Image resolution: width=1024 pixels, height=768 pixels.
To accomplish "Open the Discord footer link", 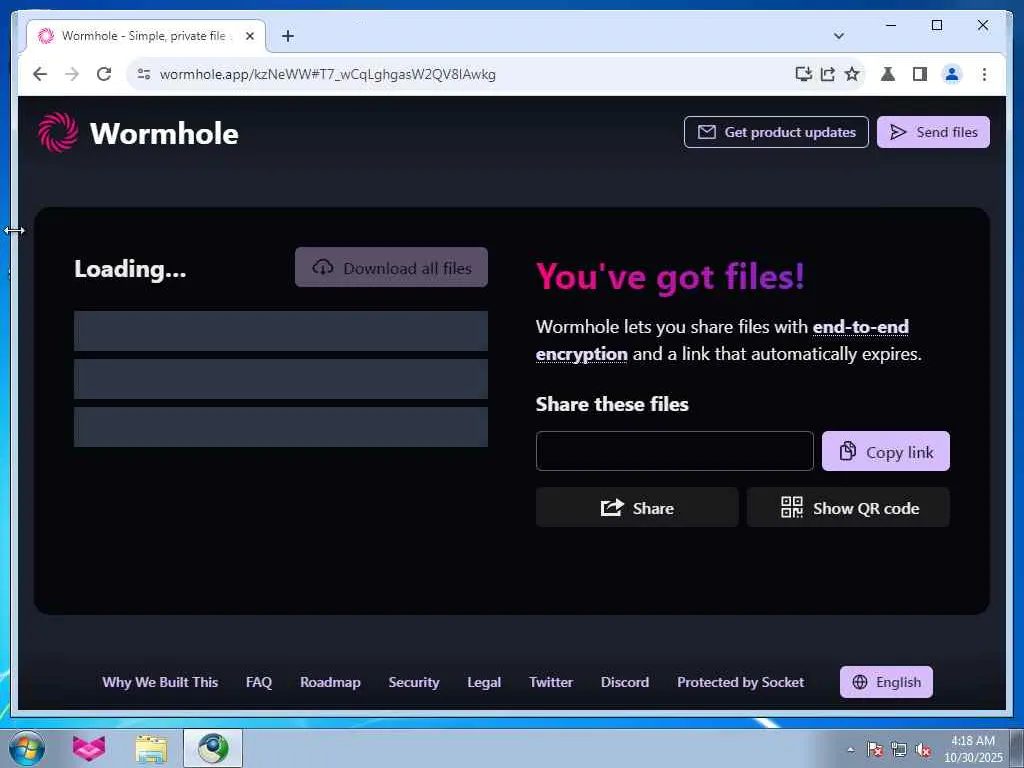I will click(x=625, y=682).
